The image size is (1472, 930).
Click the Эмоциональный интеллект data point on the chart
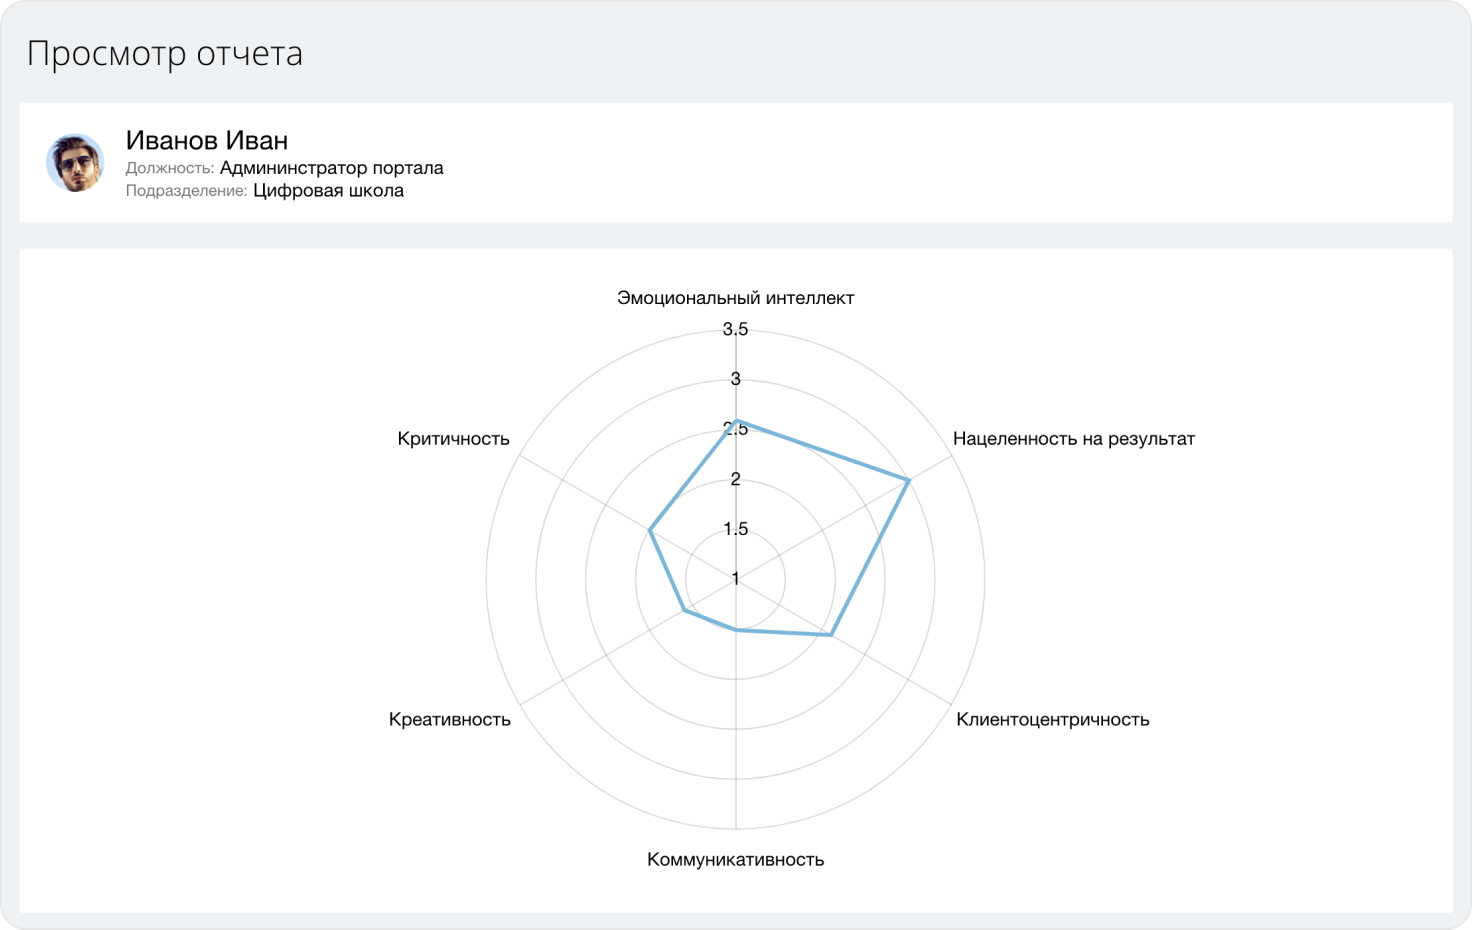pyautogui.click(x=736, y=421)
